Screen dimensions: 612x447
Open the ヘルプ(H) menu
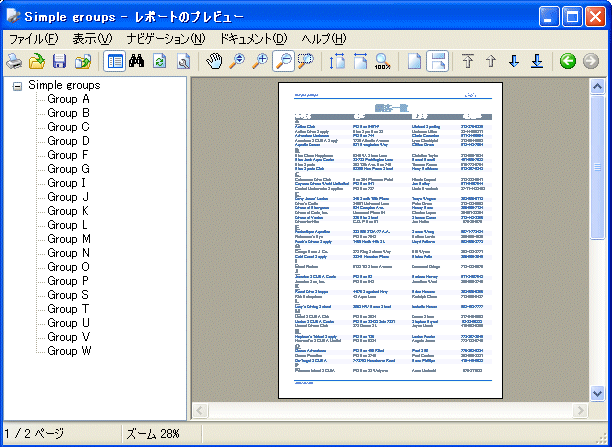(324, 39)
